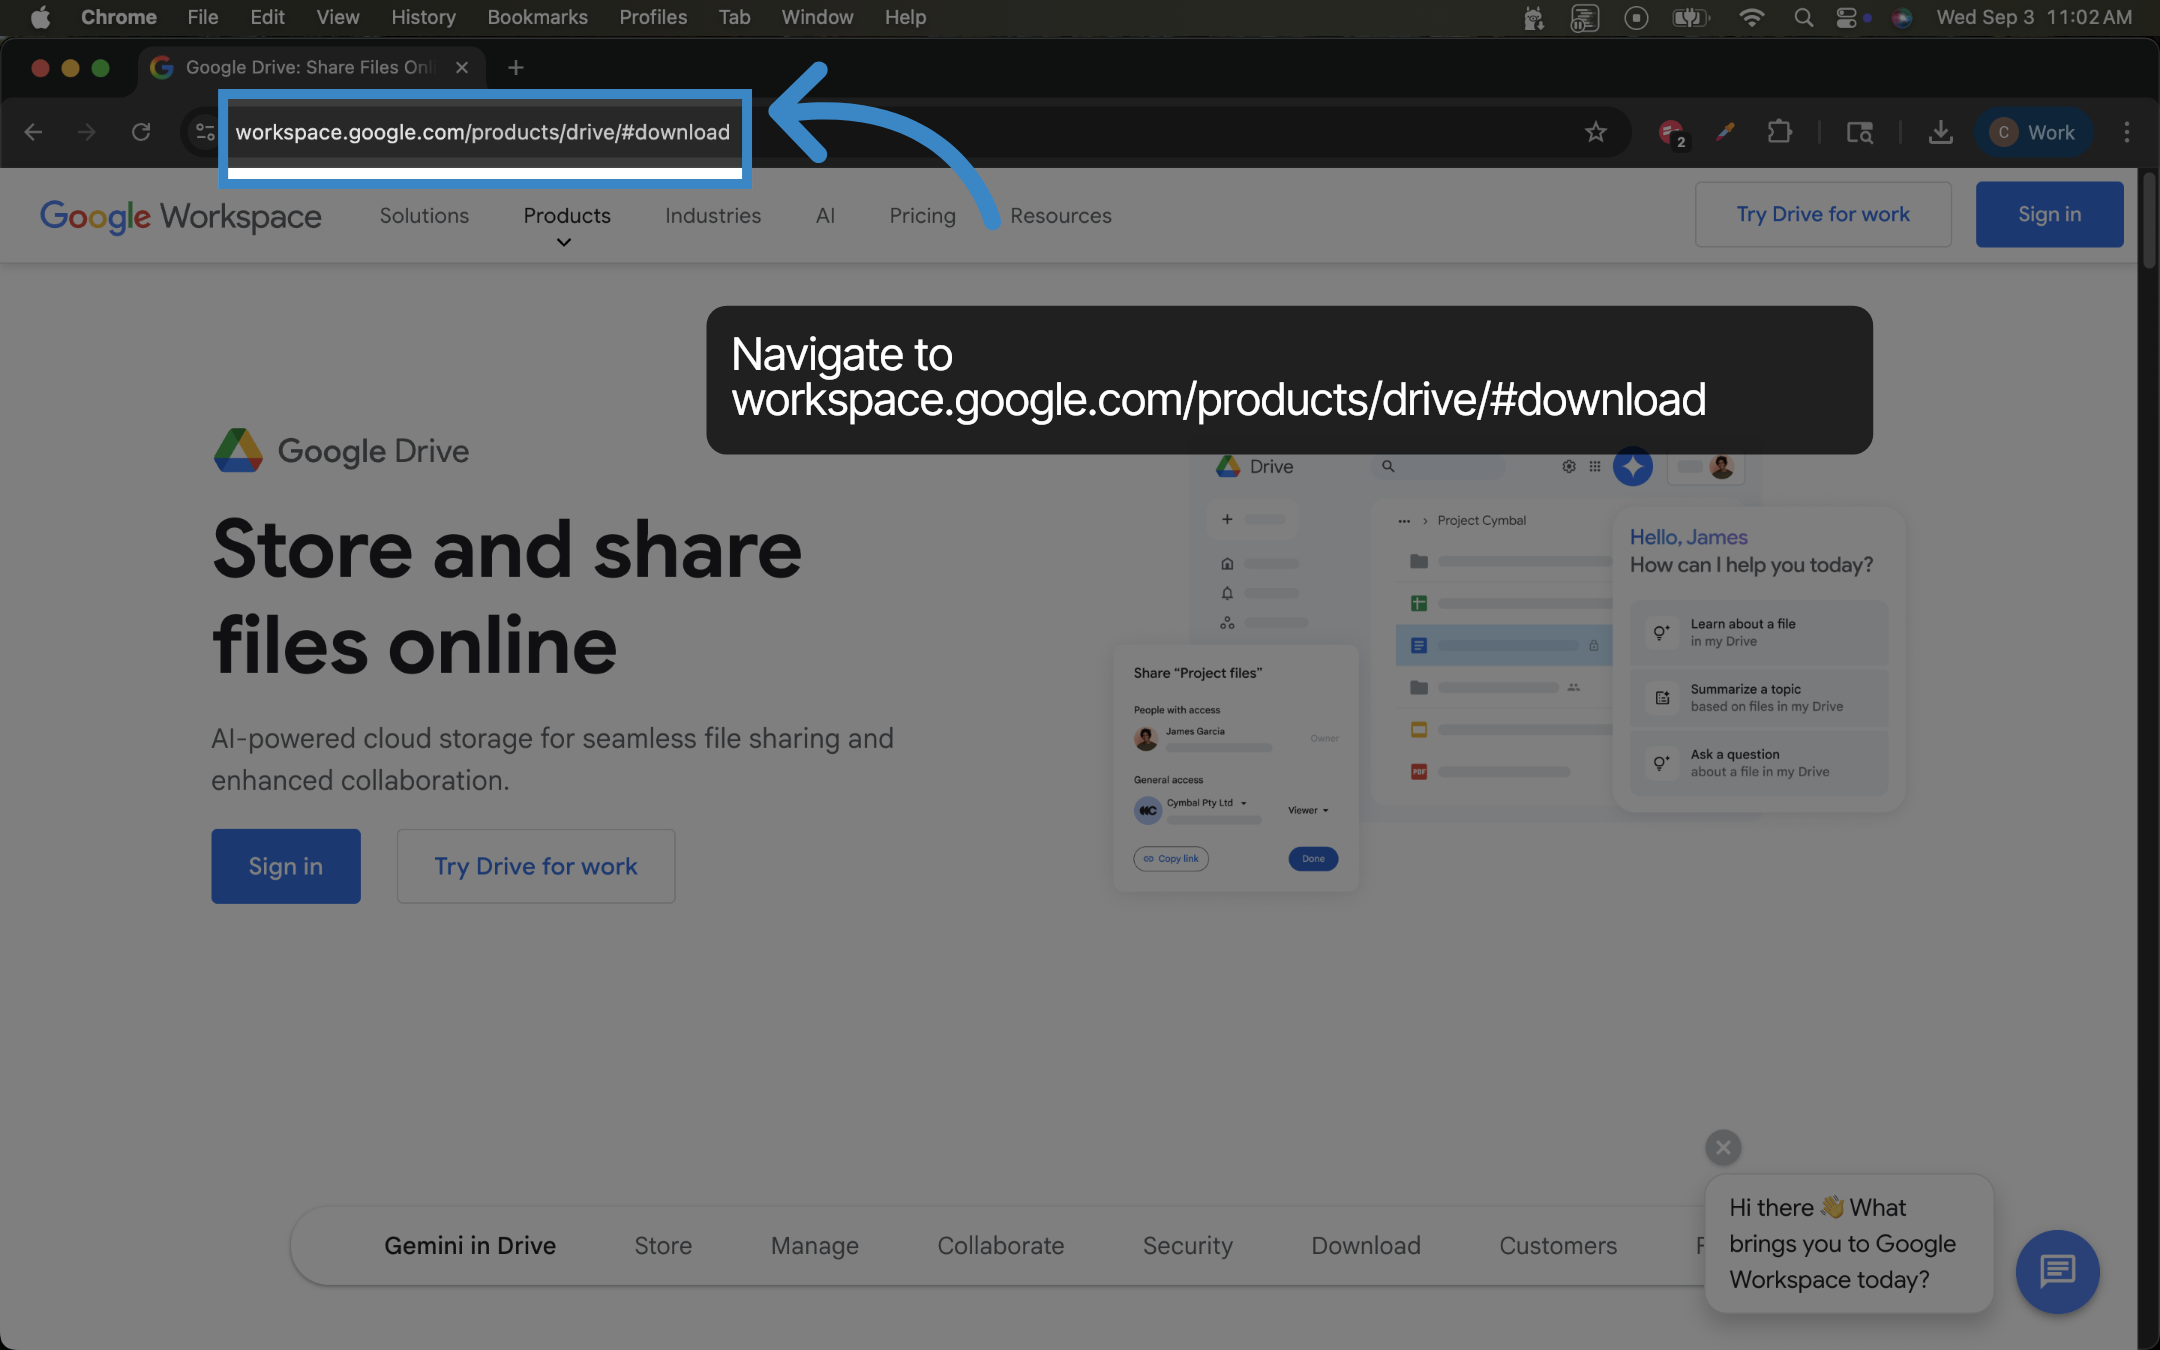Click the settings gear in Drive preview
This screenshot has height=1350, width=2160.
[x=1569, y=466]
